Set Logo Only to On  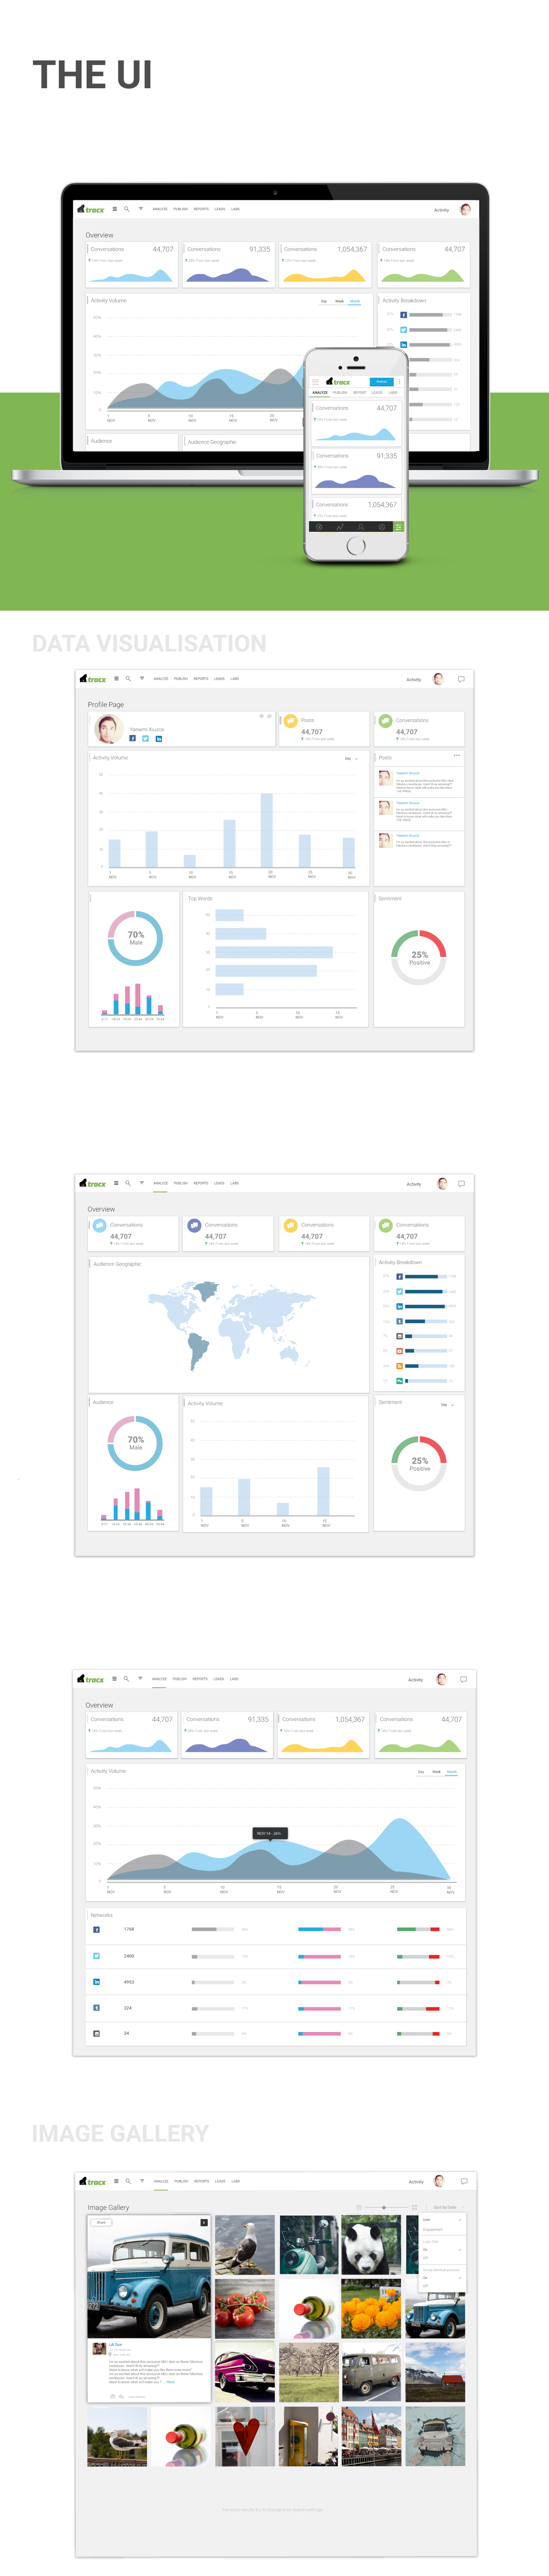point(425,2250)
